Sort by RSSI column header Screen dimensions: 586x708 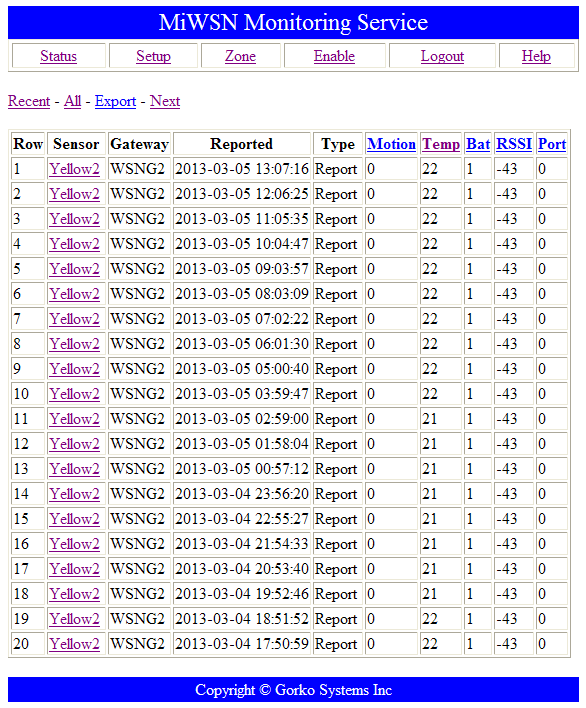click(514, 144)
